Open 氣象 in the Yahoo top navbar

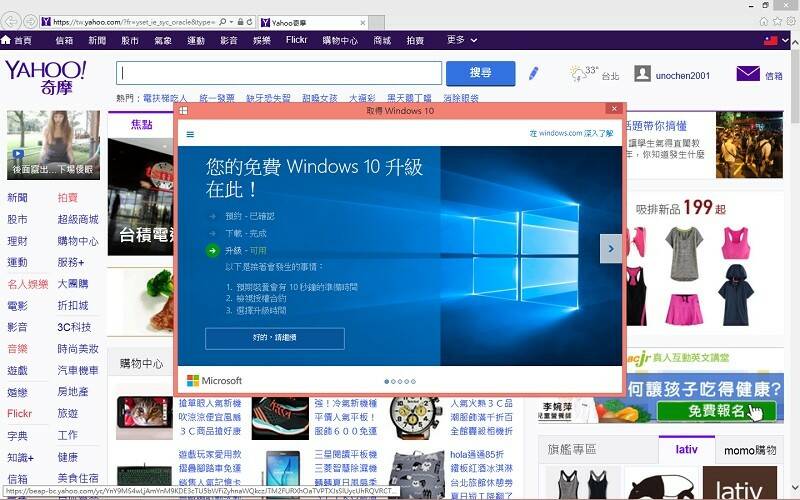[x=163, y=40]
